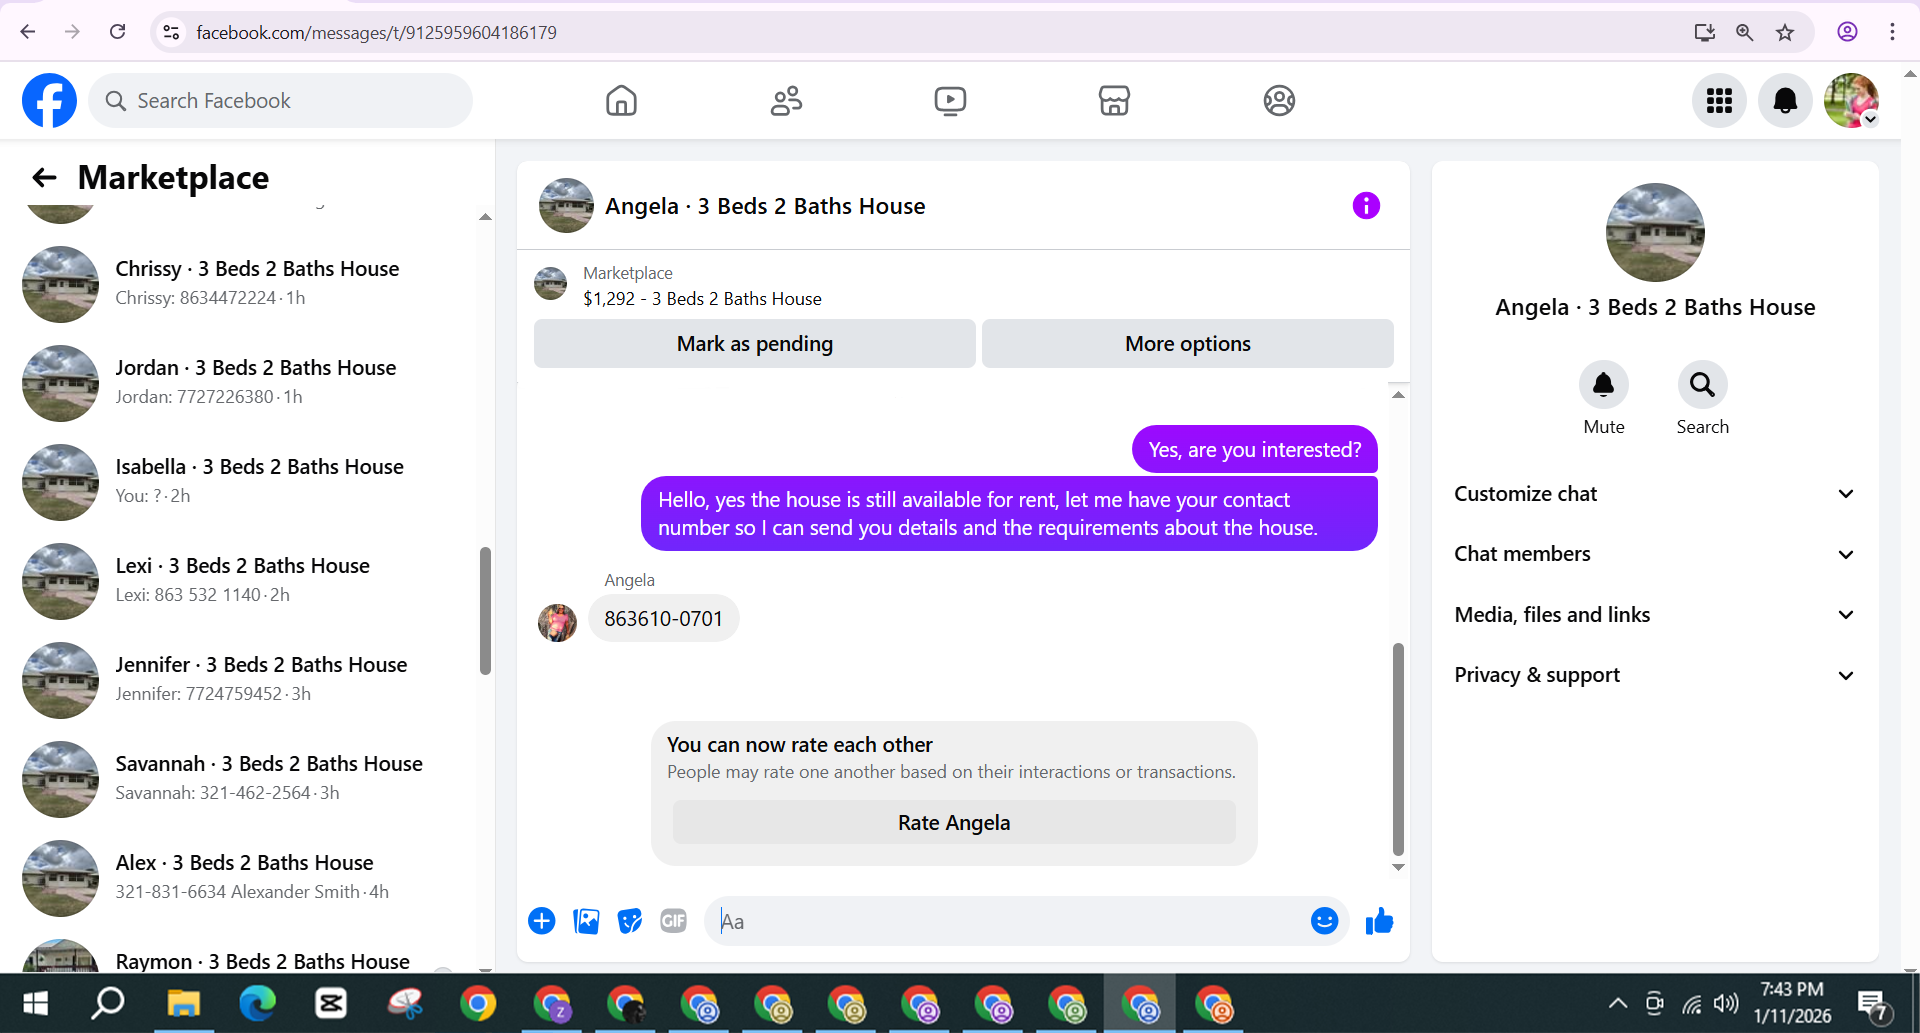Search in conversation using the magnifier icon
Viewport: 1920px width, 1033px height.
pos(1702,385)
